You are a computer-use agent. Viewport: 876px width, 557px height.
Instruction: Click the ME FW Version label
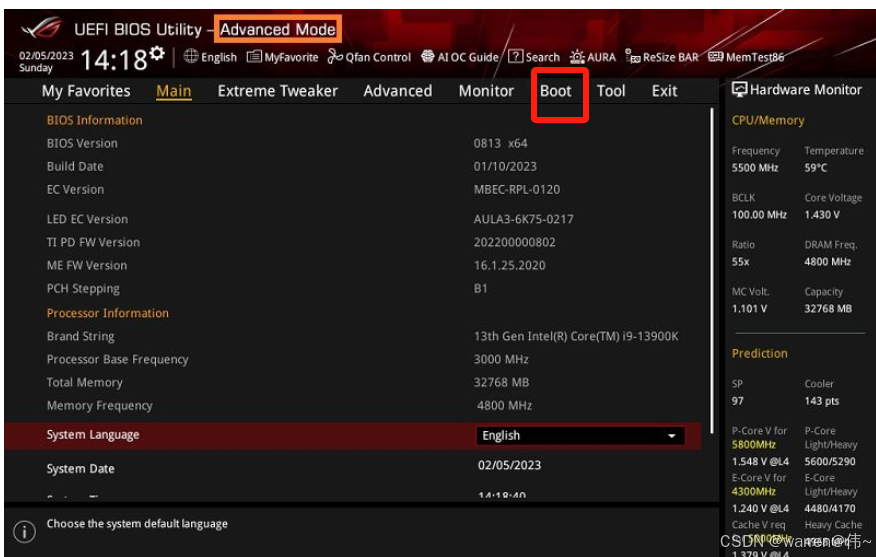tap(87, 265)
